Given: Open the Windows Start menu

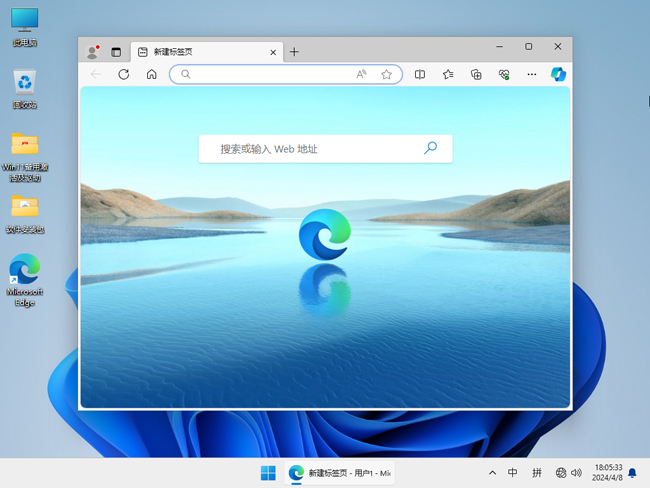Looking at the screenshot, I should click(x=268, y=473).
